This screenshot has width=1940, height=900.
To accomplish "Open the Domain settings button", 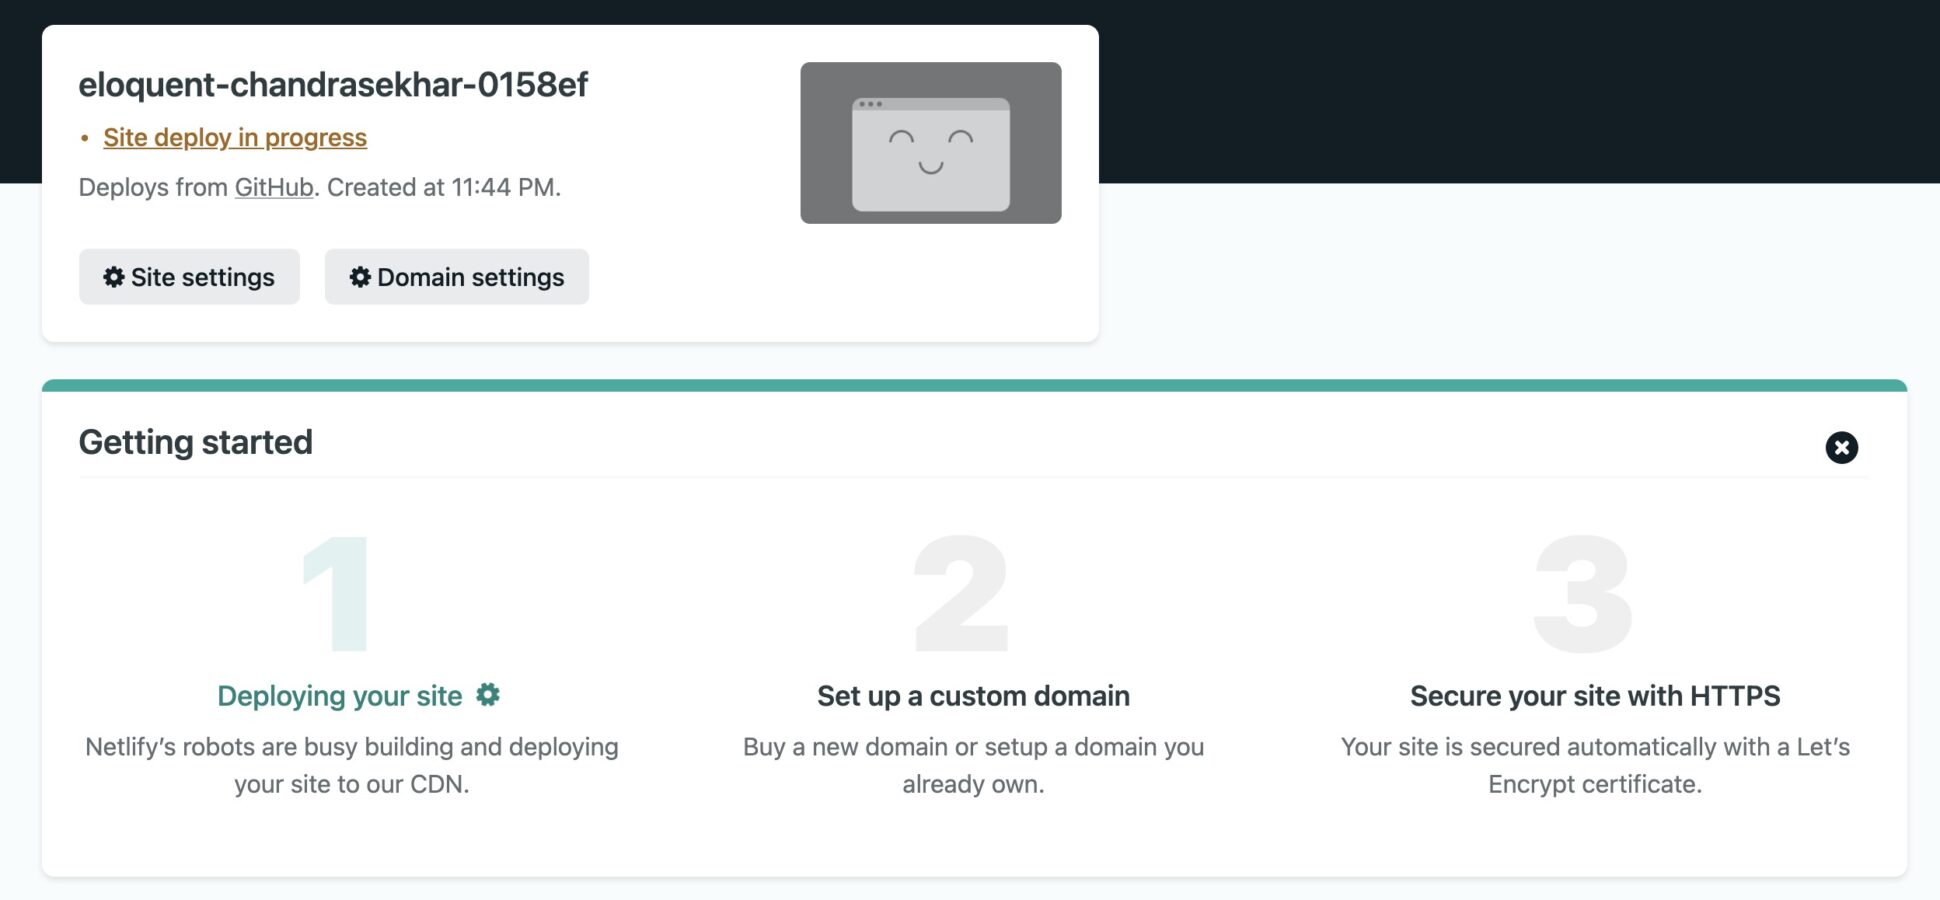I will coord(456,277).
